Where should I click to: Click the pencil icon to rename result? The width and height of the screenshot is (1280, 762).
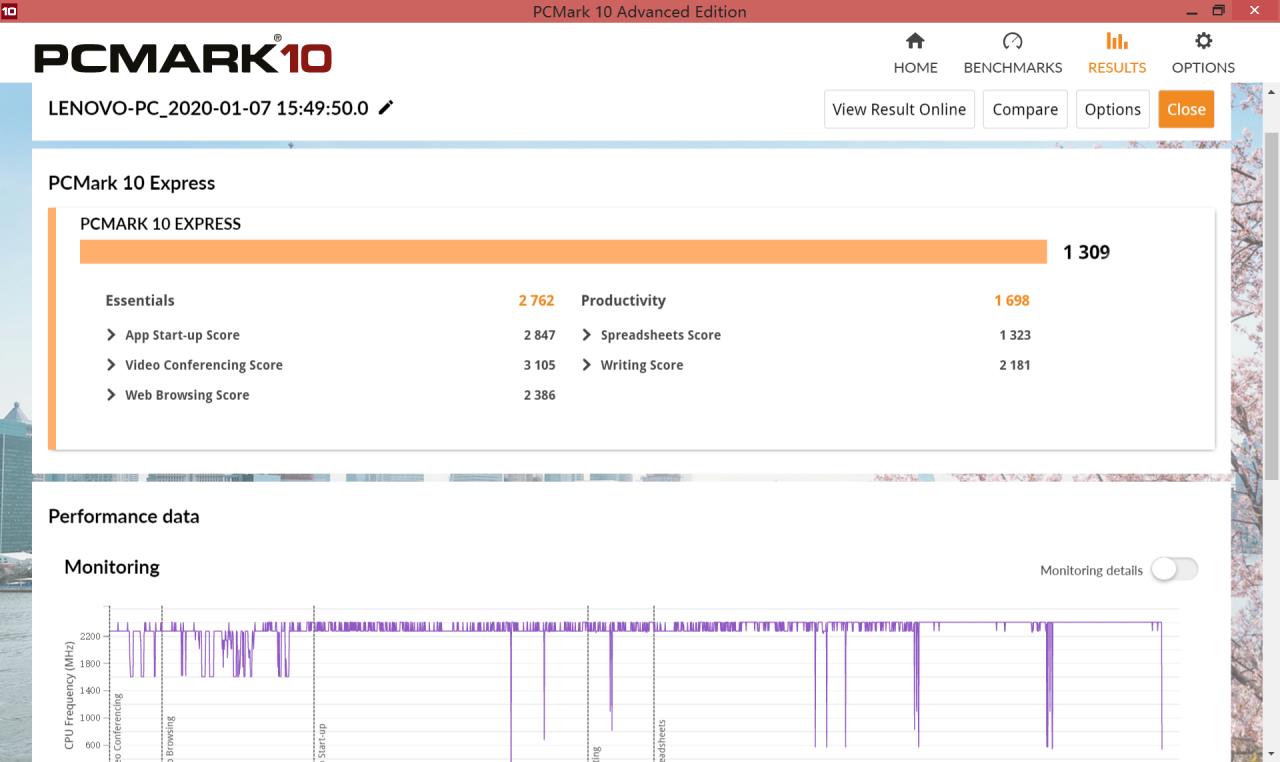386,107
